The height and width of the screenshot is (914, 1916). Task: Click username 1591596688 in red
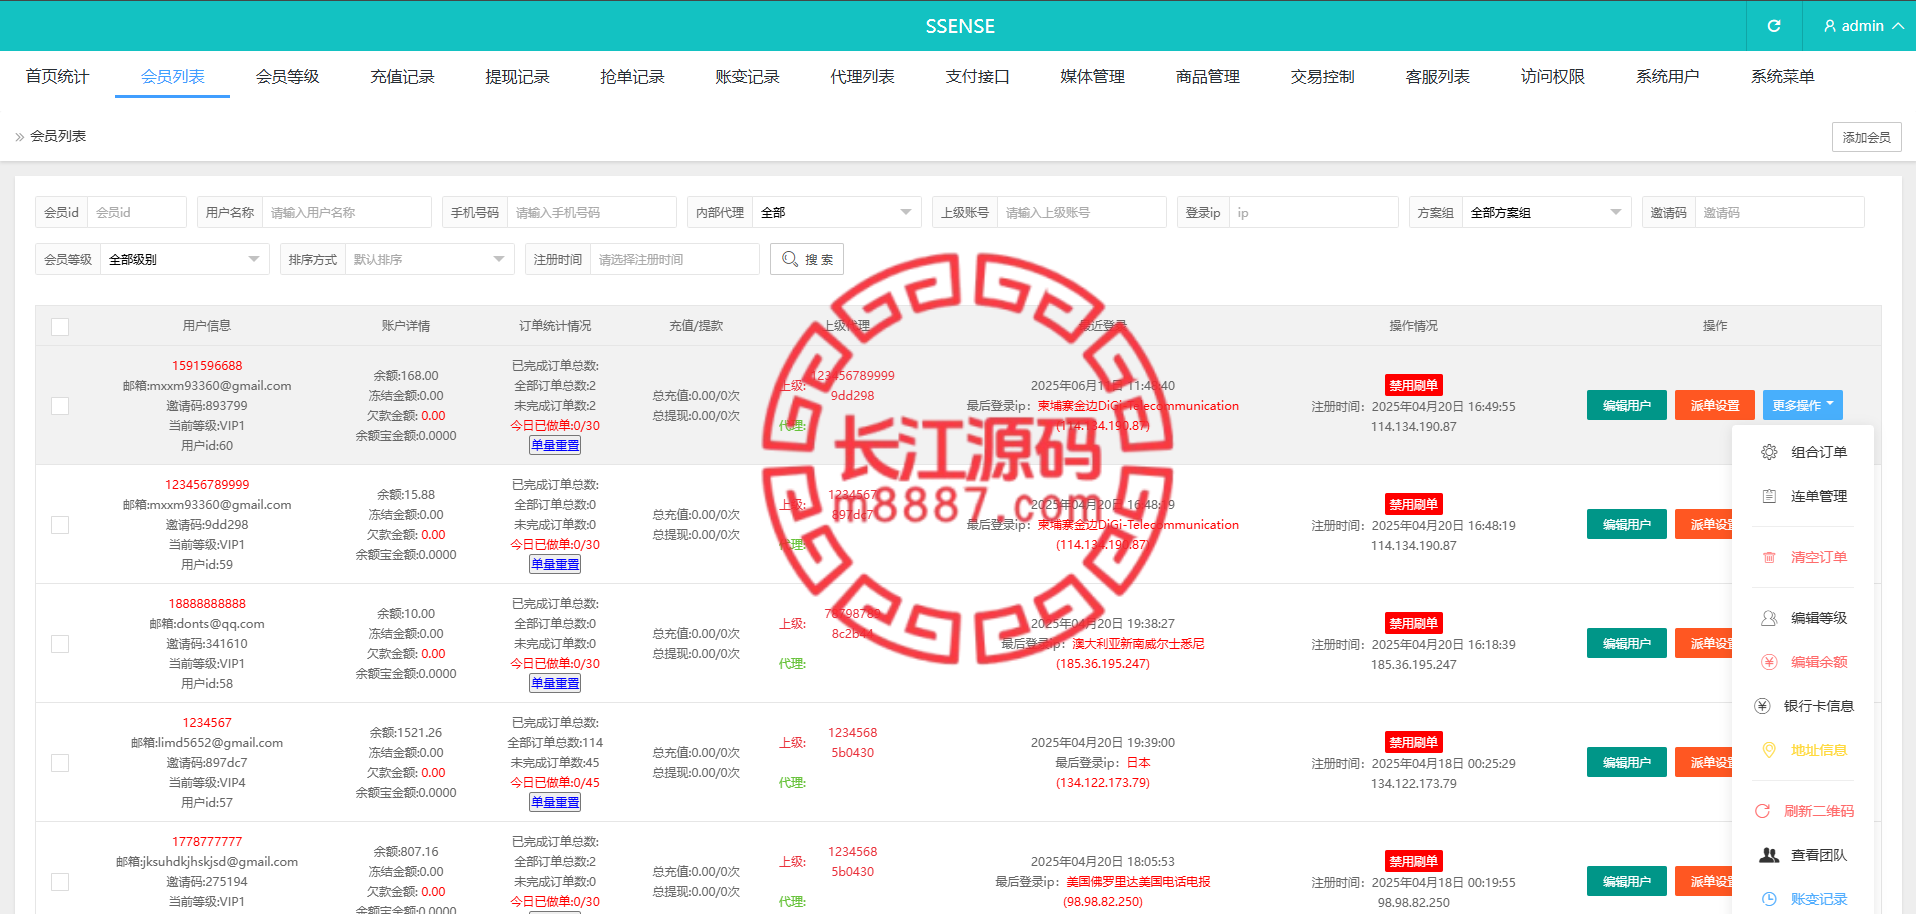(x=207, y=366)
